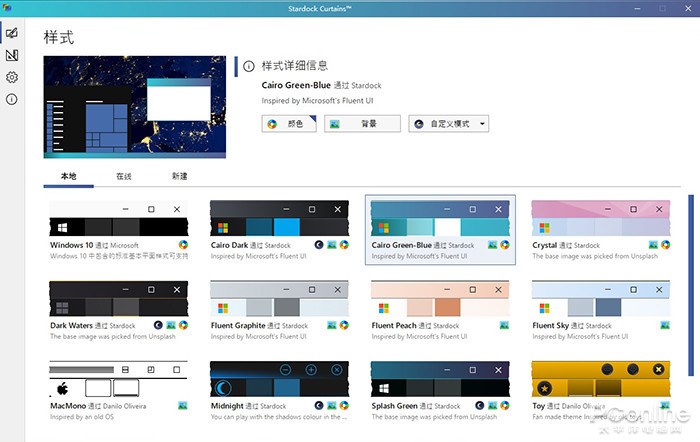The image size is (700, 442).
Task: Open the second sidebar icon below Styles
Action: coord(12,55)
